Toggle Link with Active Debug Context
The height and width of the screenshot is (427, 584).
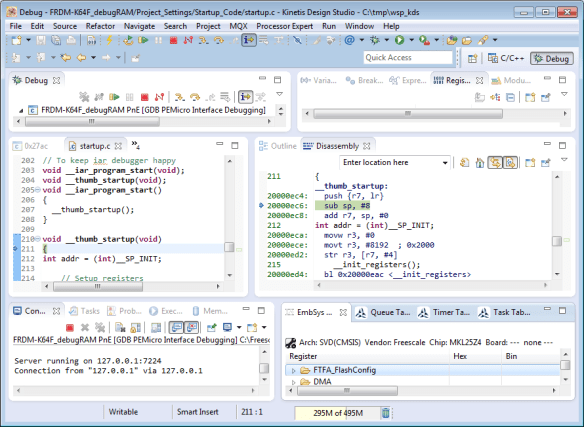(495, 163)
